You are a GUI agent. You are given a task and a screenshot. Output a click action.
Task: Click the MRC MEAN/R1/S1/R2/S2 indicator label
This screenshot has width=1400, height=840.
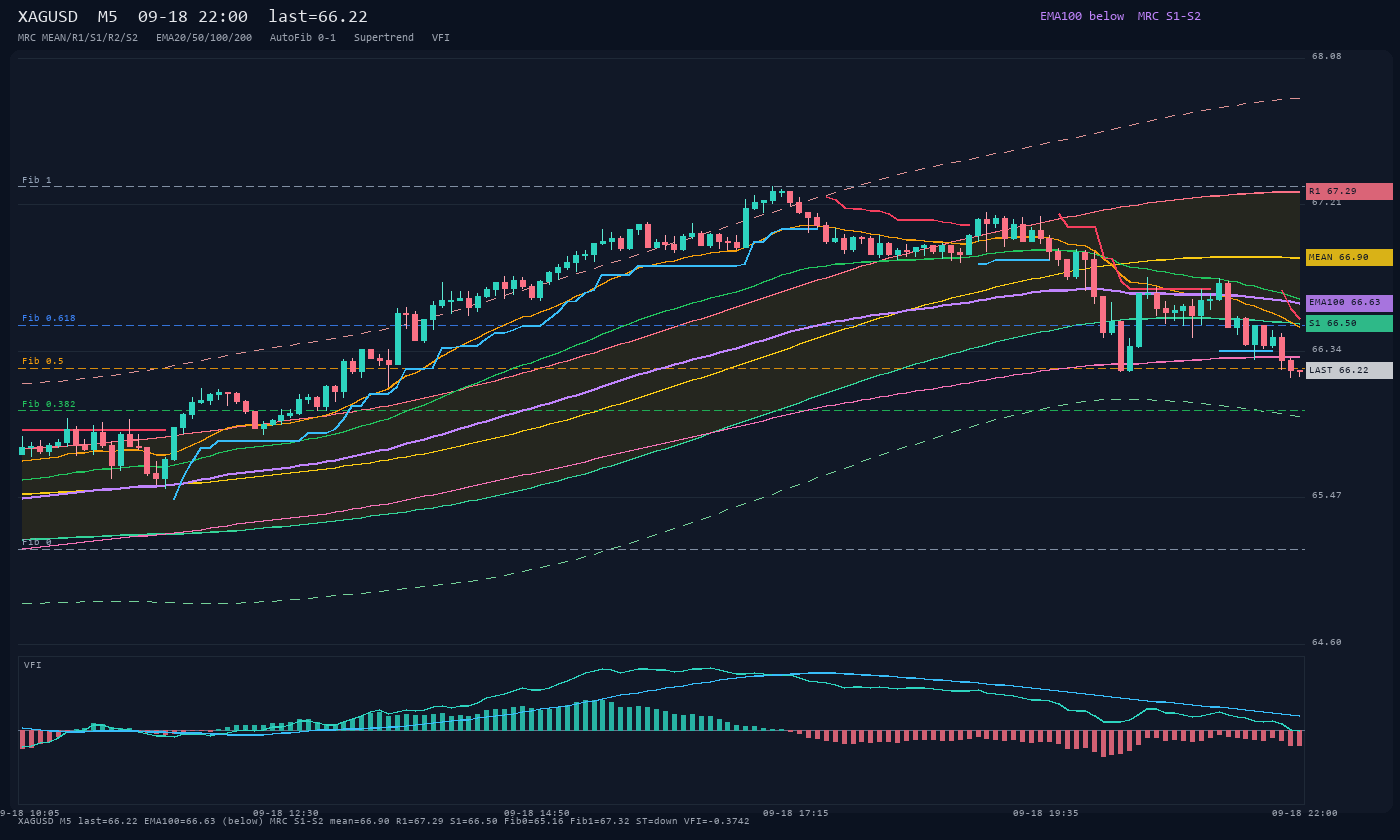click(78, 37)
